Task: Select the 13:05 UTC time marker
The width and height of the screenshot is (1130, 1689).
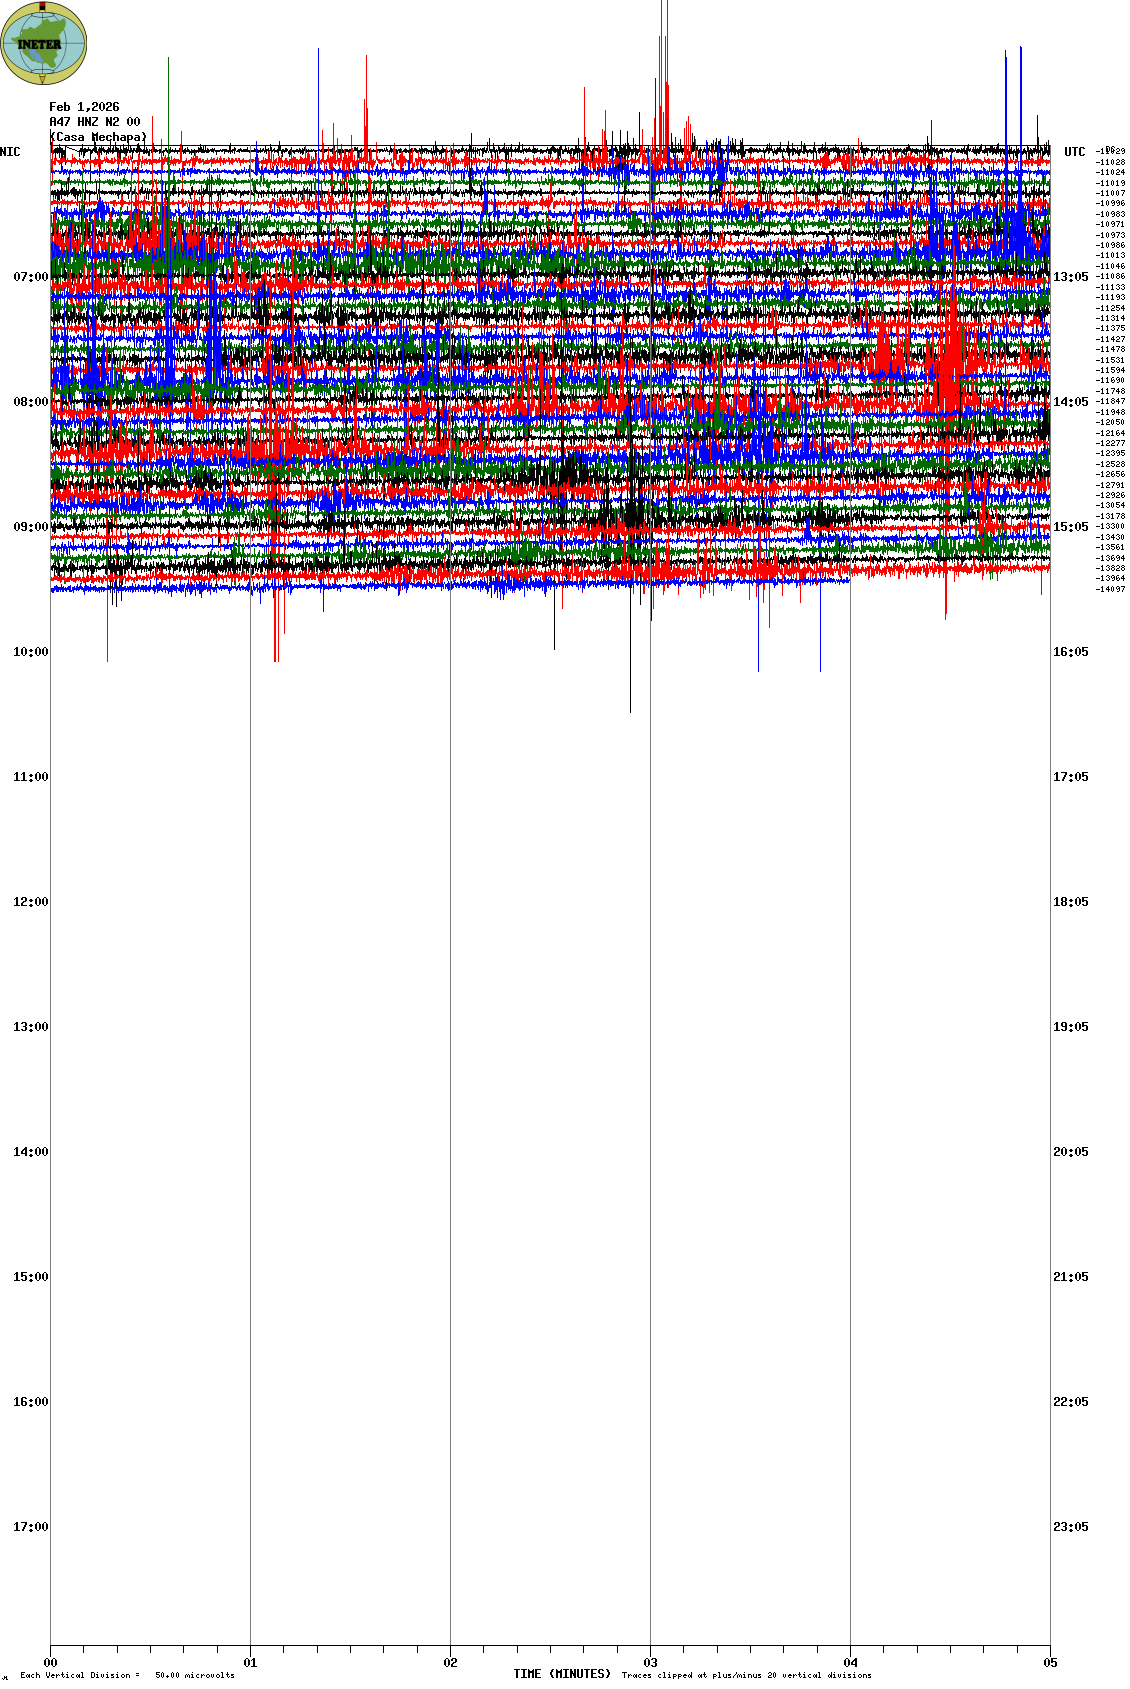Action: [x=1070, y=277]
